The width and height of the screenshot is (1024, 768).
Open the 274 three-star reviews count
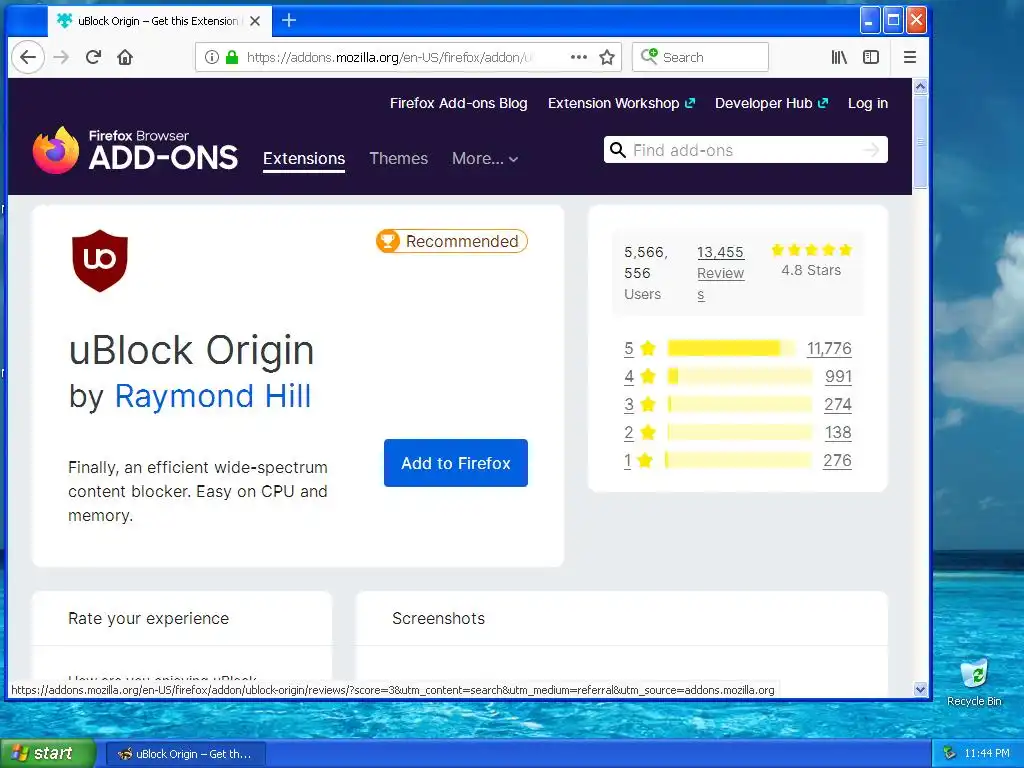click(x=838, y=405)
